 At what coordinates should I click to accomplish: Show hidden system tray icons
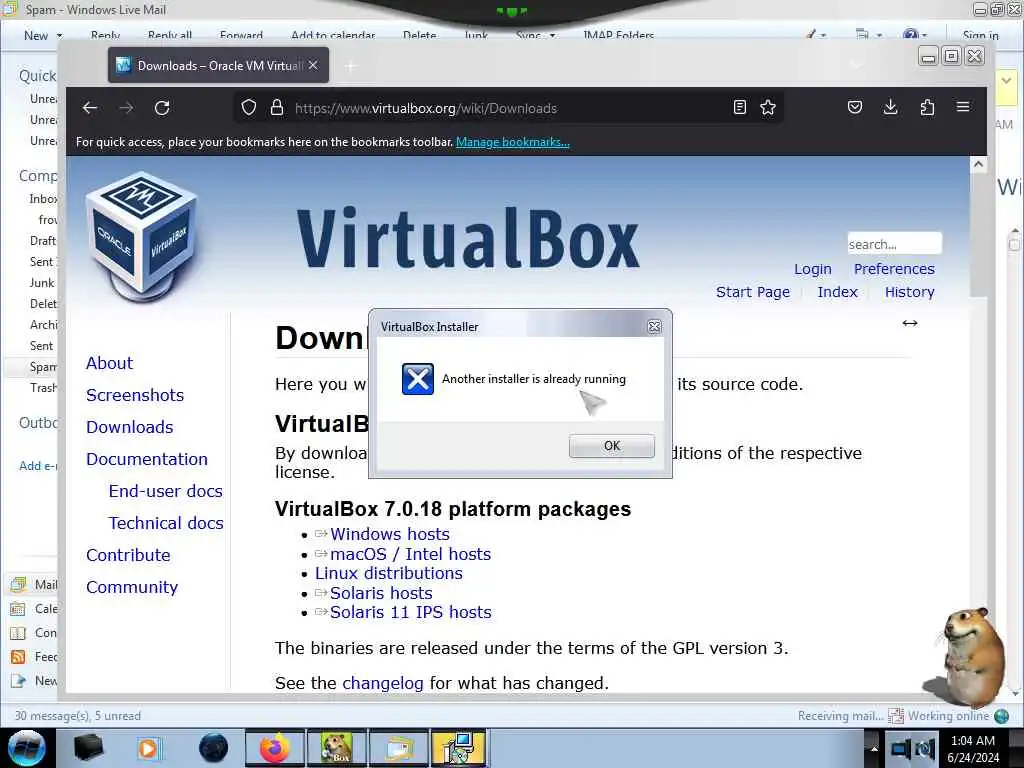click(x=873, y=748)
